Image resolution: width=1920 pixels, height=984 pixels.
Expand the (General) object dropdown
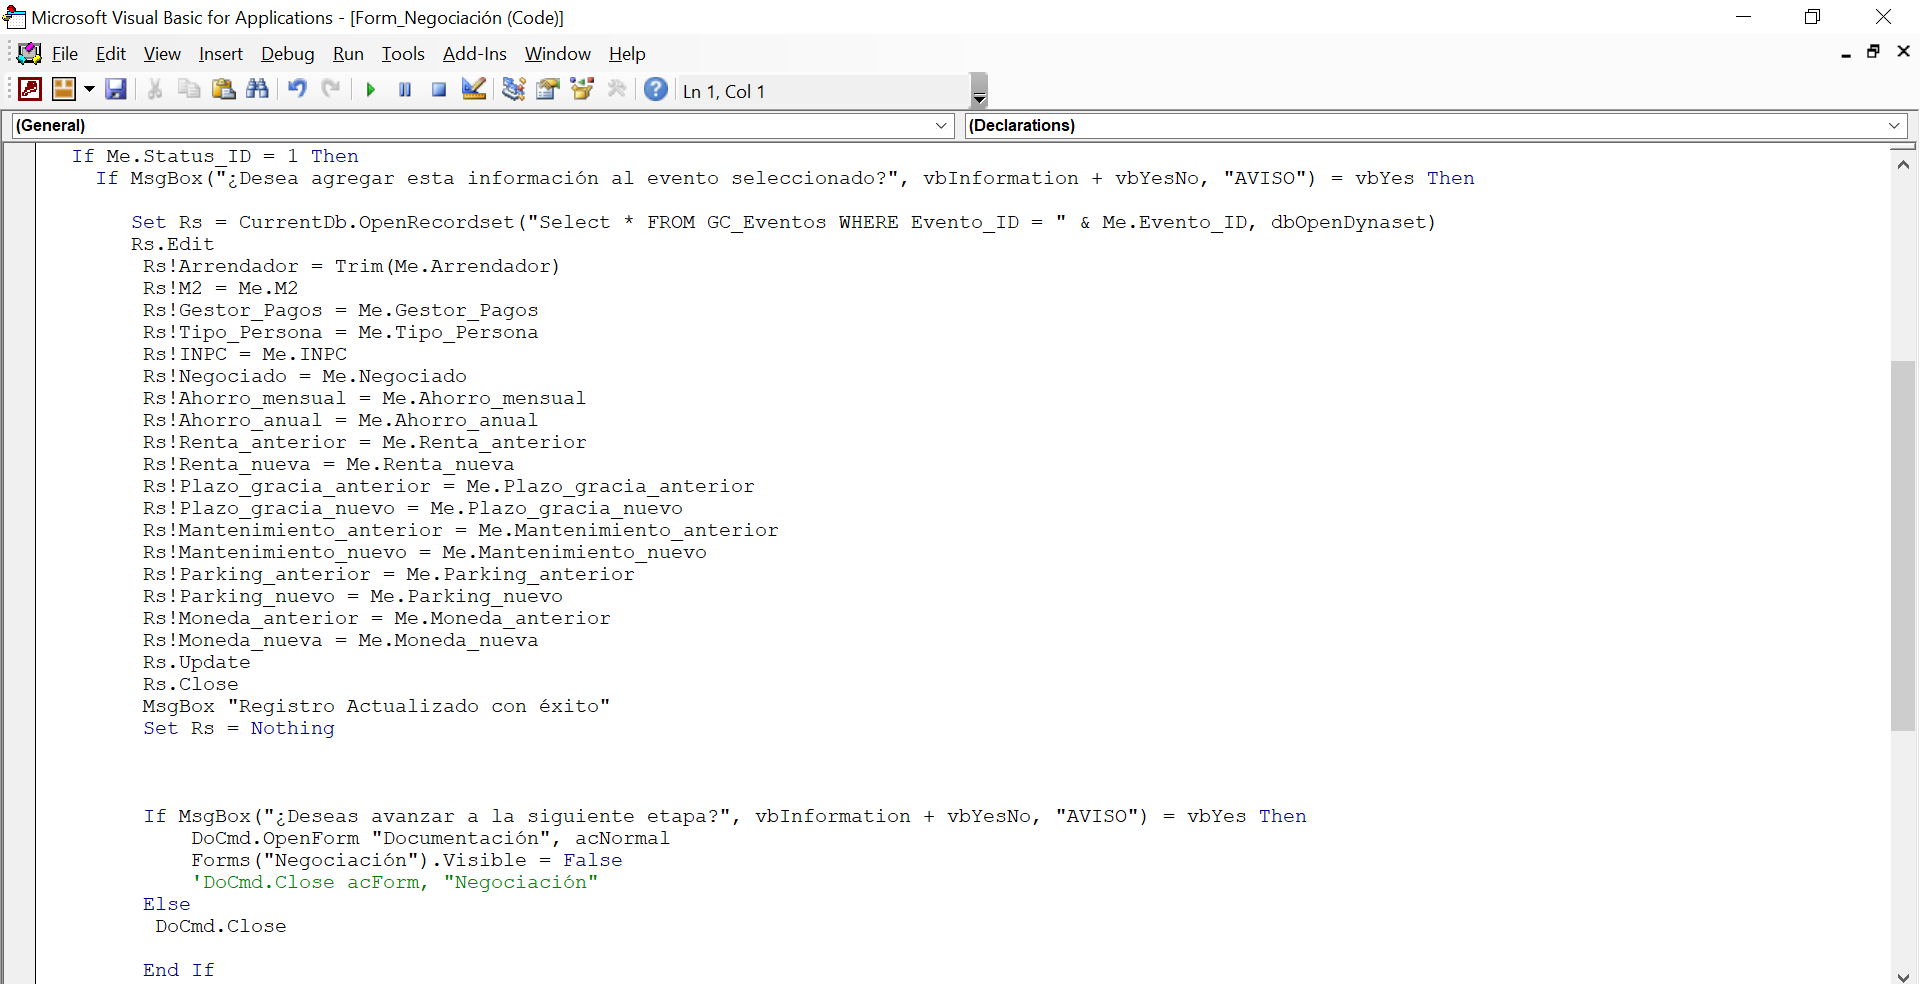coord(941,125)
